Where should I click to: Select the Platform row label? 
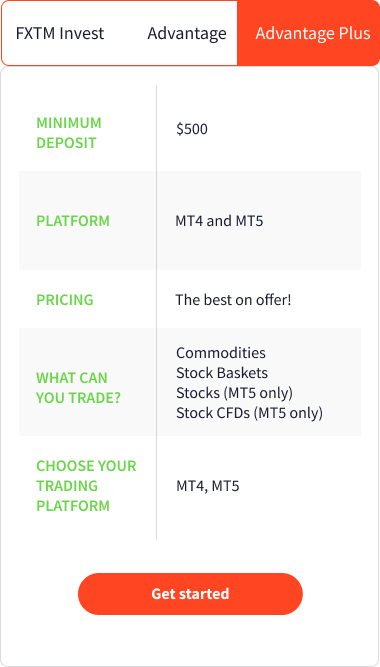tap(73, 221)
